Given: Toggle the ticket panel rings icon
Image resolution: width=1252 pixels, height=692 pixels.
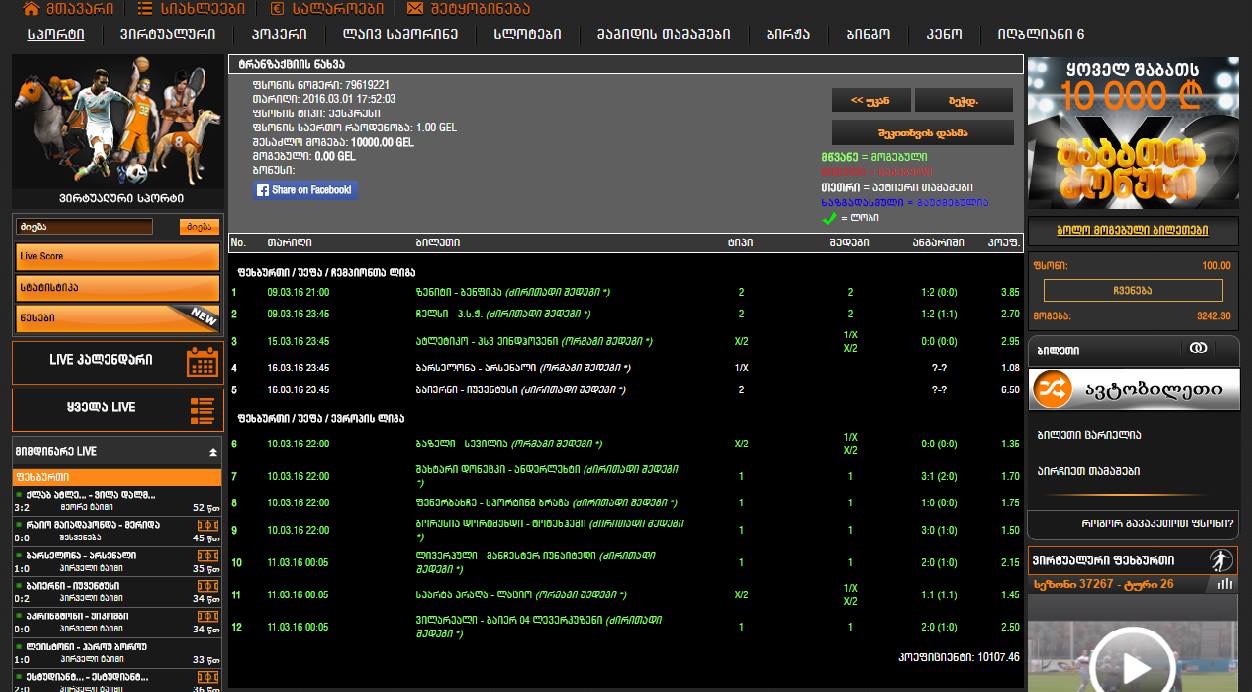Looking at the screenshot, I should tap(1197, 349).
